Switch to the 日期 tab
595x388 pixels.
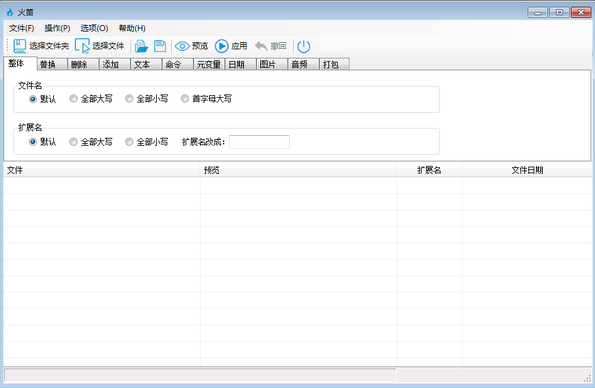(x=241, y=65)
